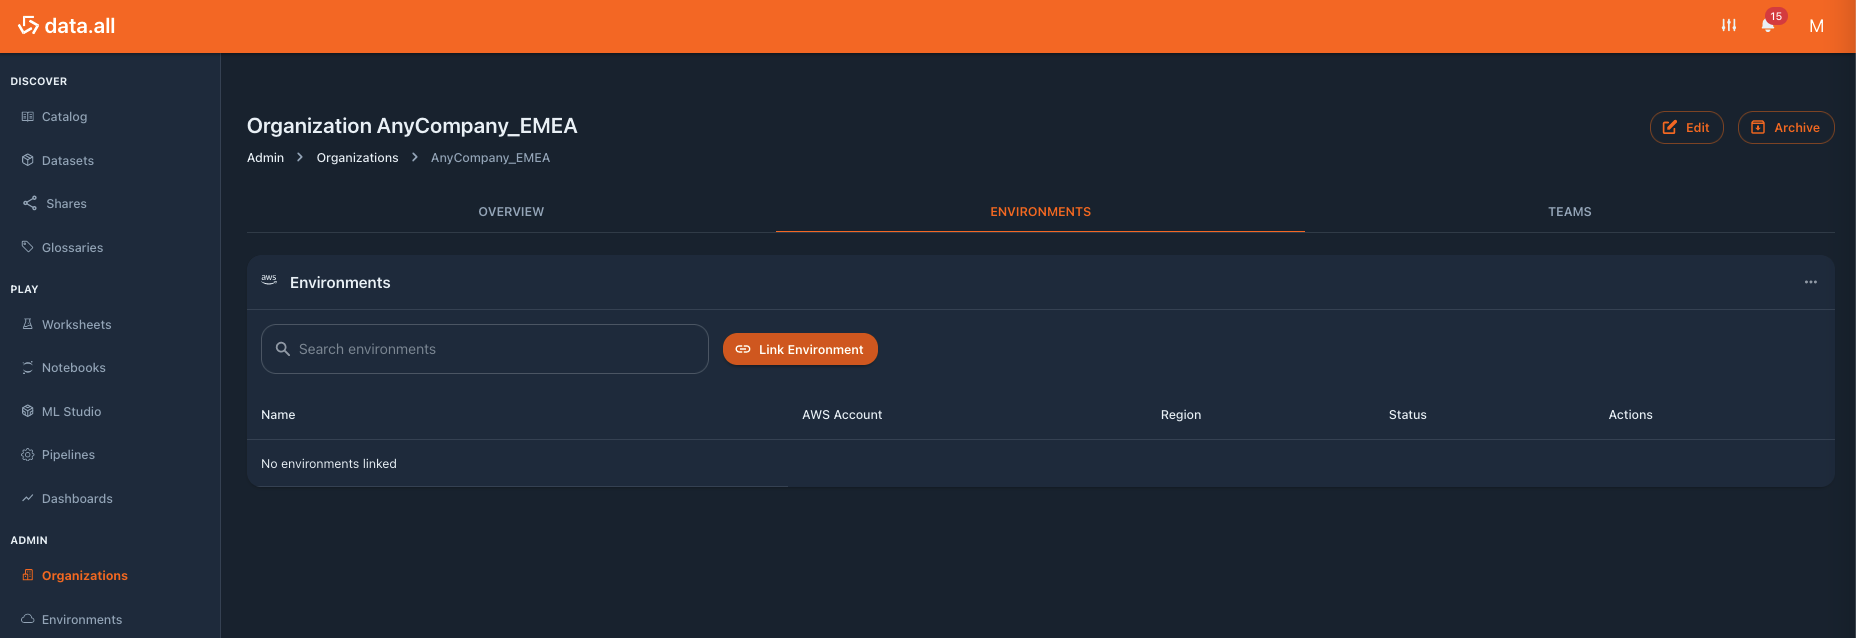Screen dimensions: 1856x638
Task: Open Glossaries in the sidebar
Action: coord(72,247)
